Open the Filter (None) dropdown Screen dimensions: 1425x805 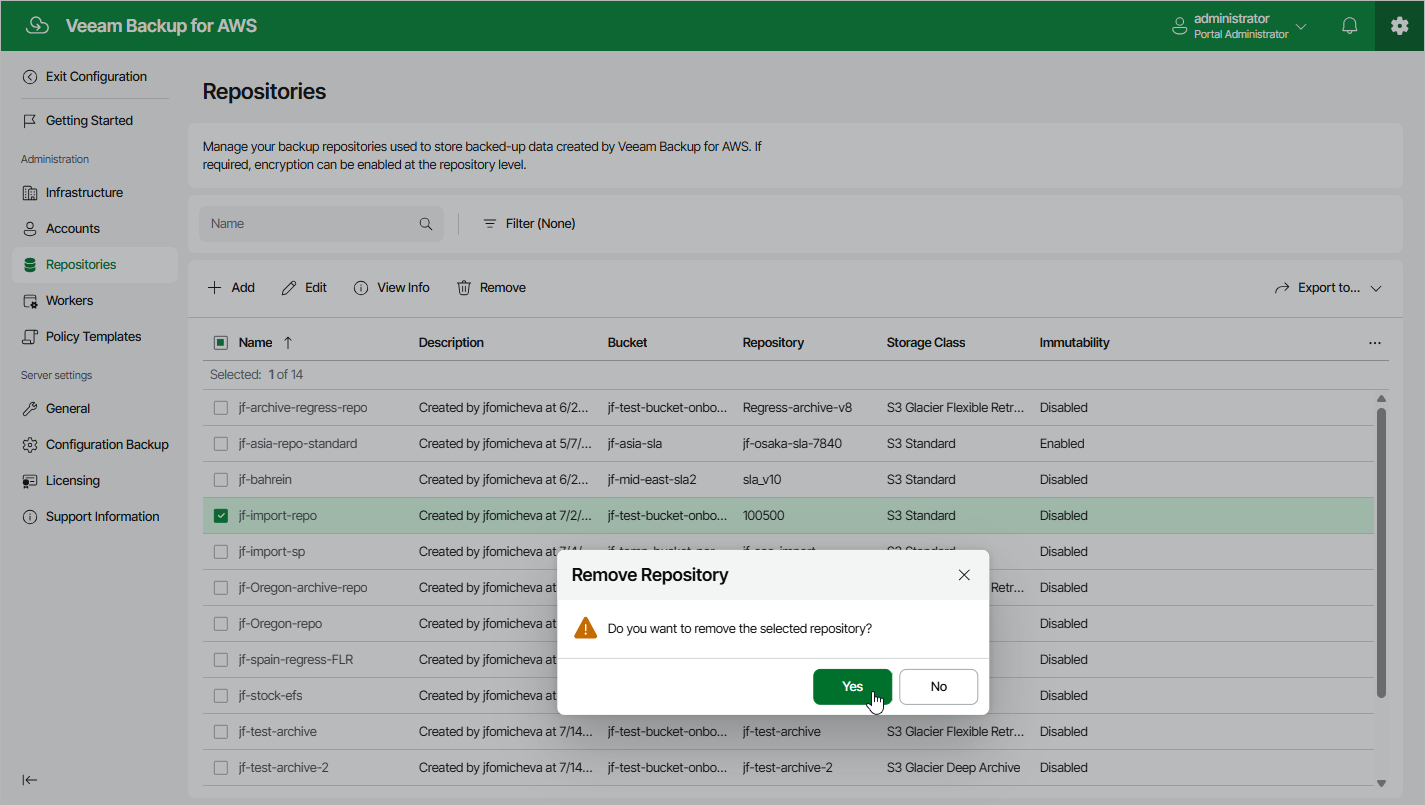point(529,224)
